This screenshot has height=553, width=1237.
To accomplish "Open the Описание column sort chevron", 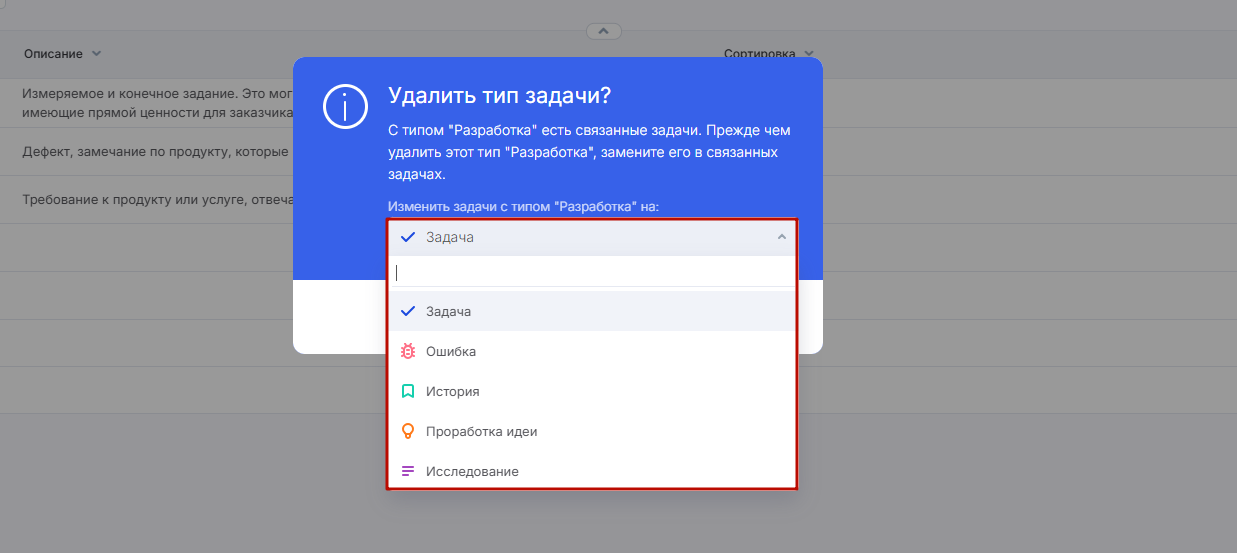I will 96,54.
